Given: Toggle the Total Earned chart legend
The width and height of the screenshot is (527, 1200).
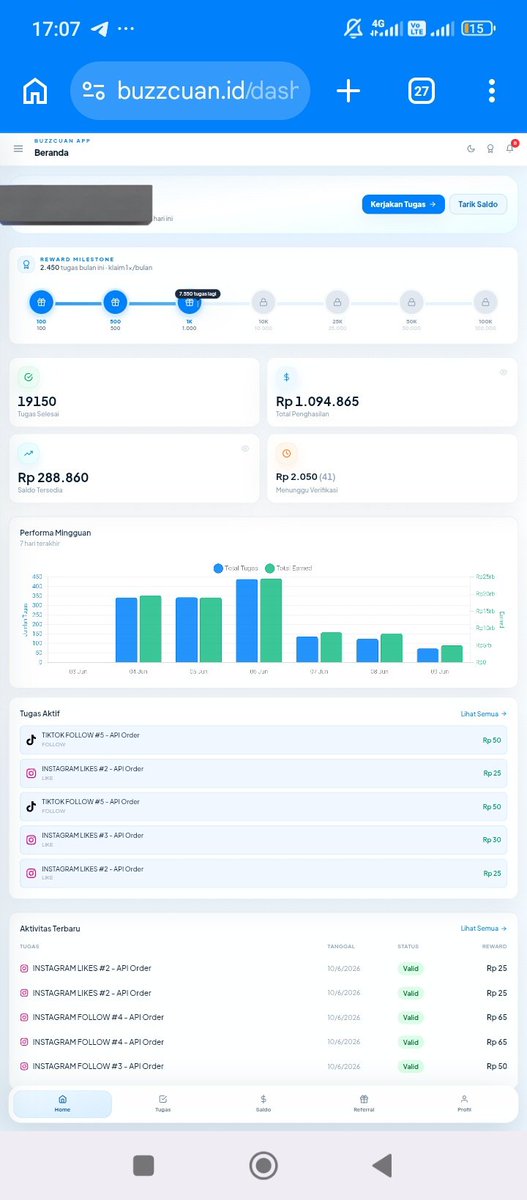Looking at the screenshot, I should [x=288, y=568].
